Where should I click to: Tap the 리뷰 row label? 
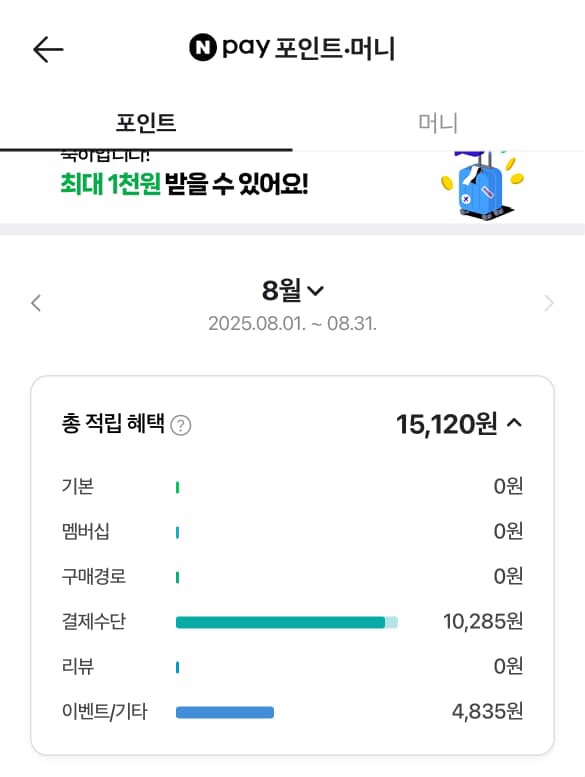click(x=77, y=666)
